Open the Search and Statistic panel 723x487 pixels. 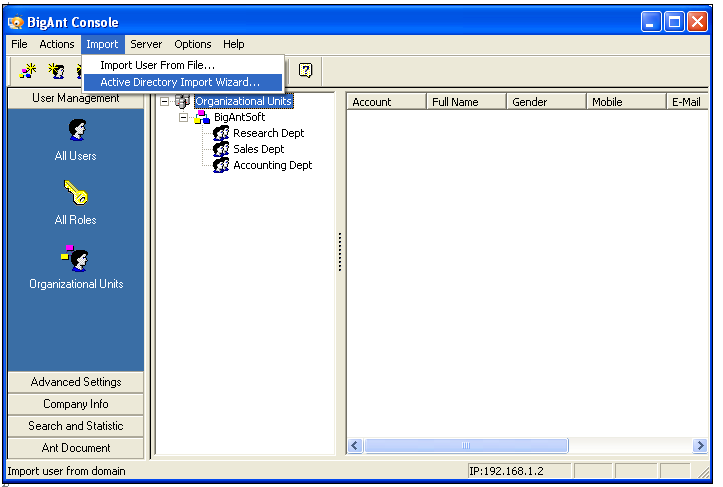(76, 426)
